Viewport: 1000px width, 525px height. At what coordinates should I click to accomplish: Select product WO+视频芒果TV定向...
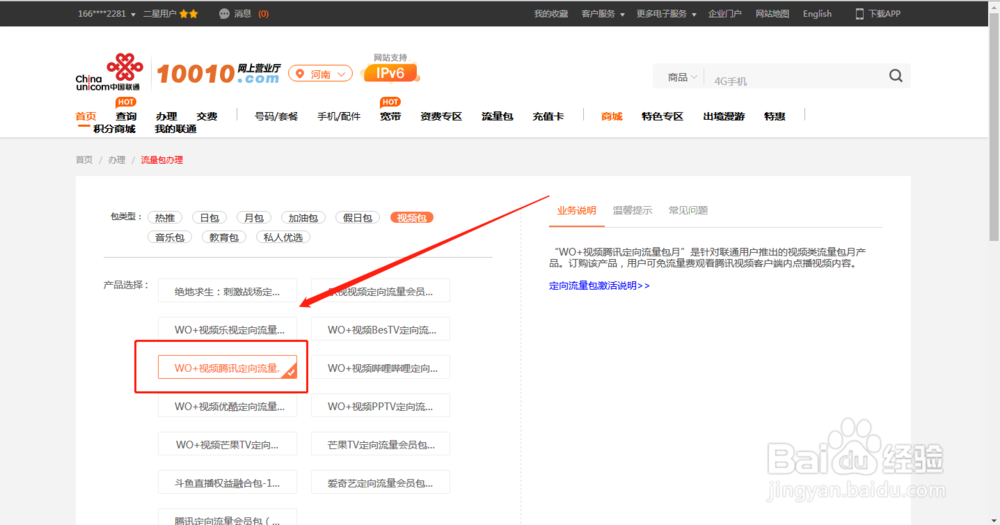point(228,444)
